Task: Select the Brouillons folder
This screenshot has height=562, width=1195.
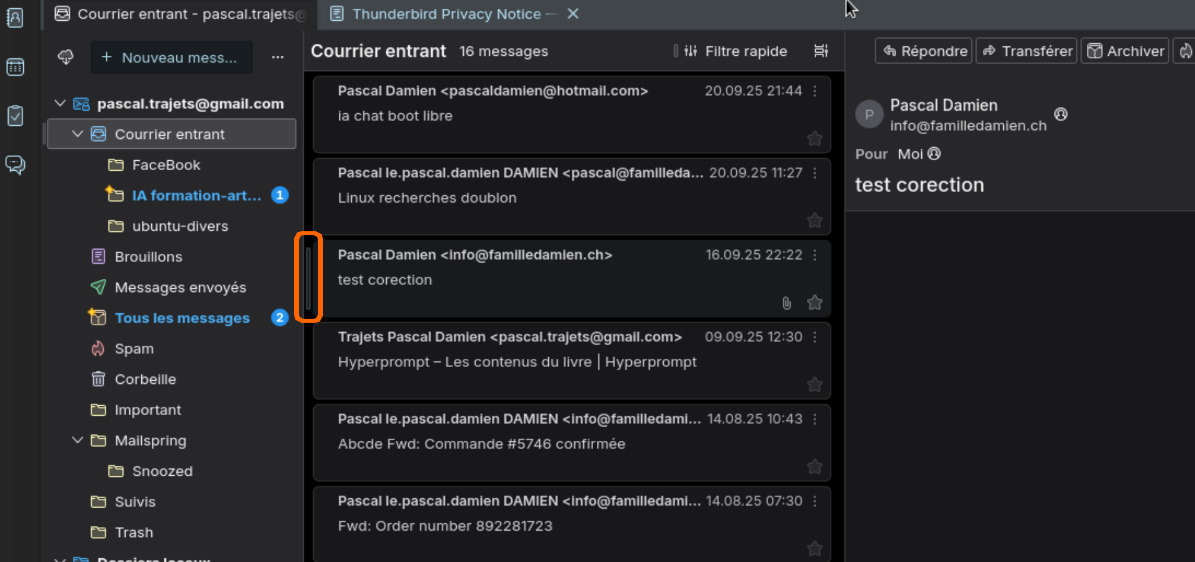Action: [148, 257]
